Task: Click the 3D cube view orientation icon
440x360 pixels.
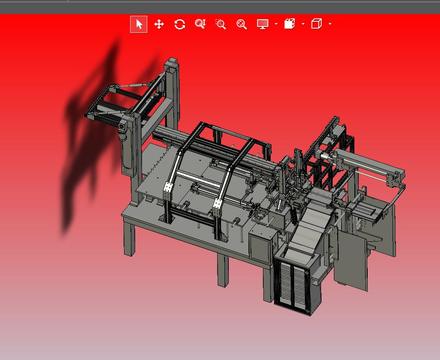Action: (x=316, y=24)
